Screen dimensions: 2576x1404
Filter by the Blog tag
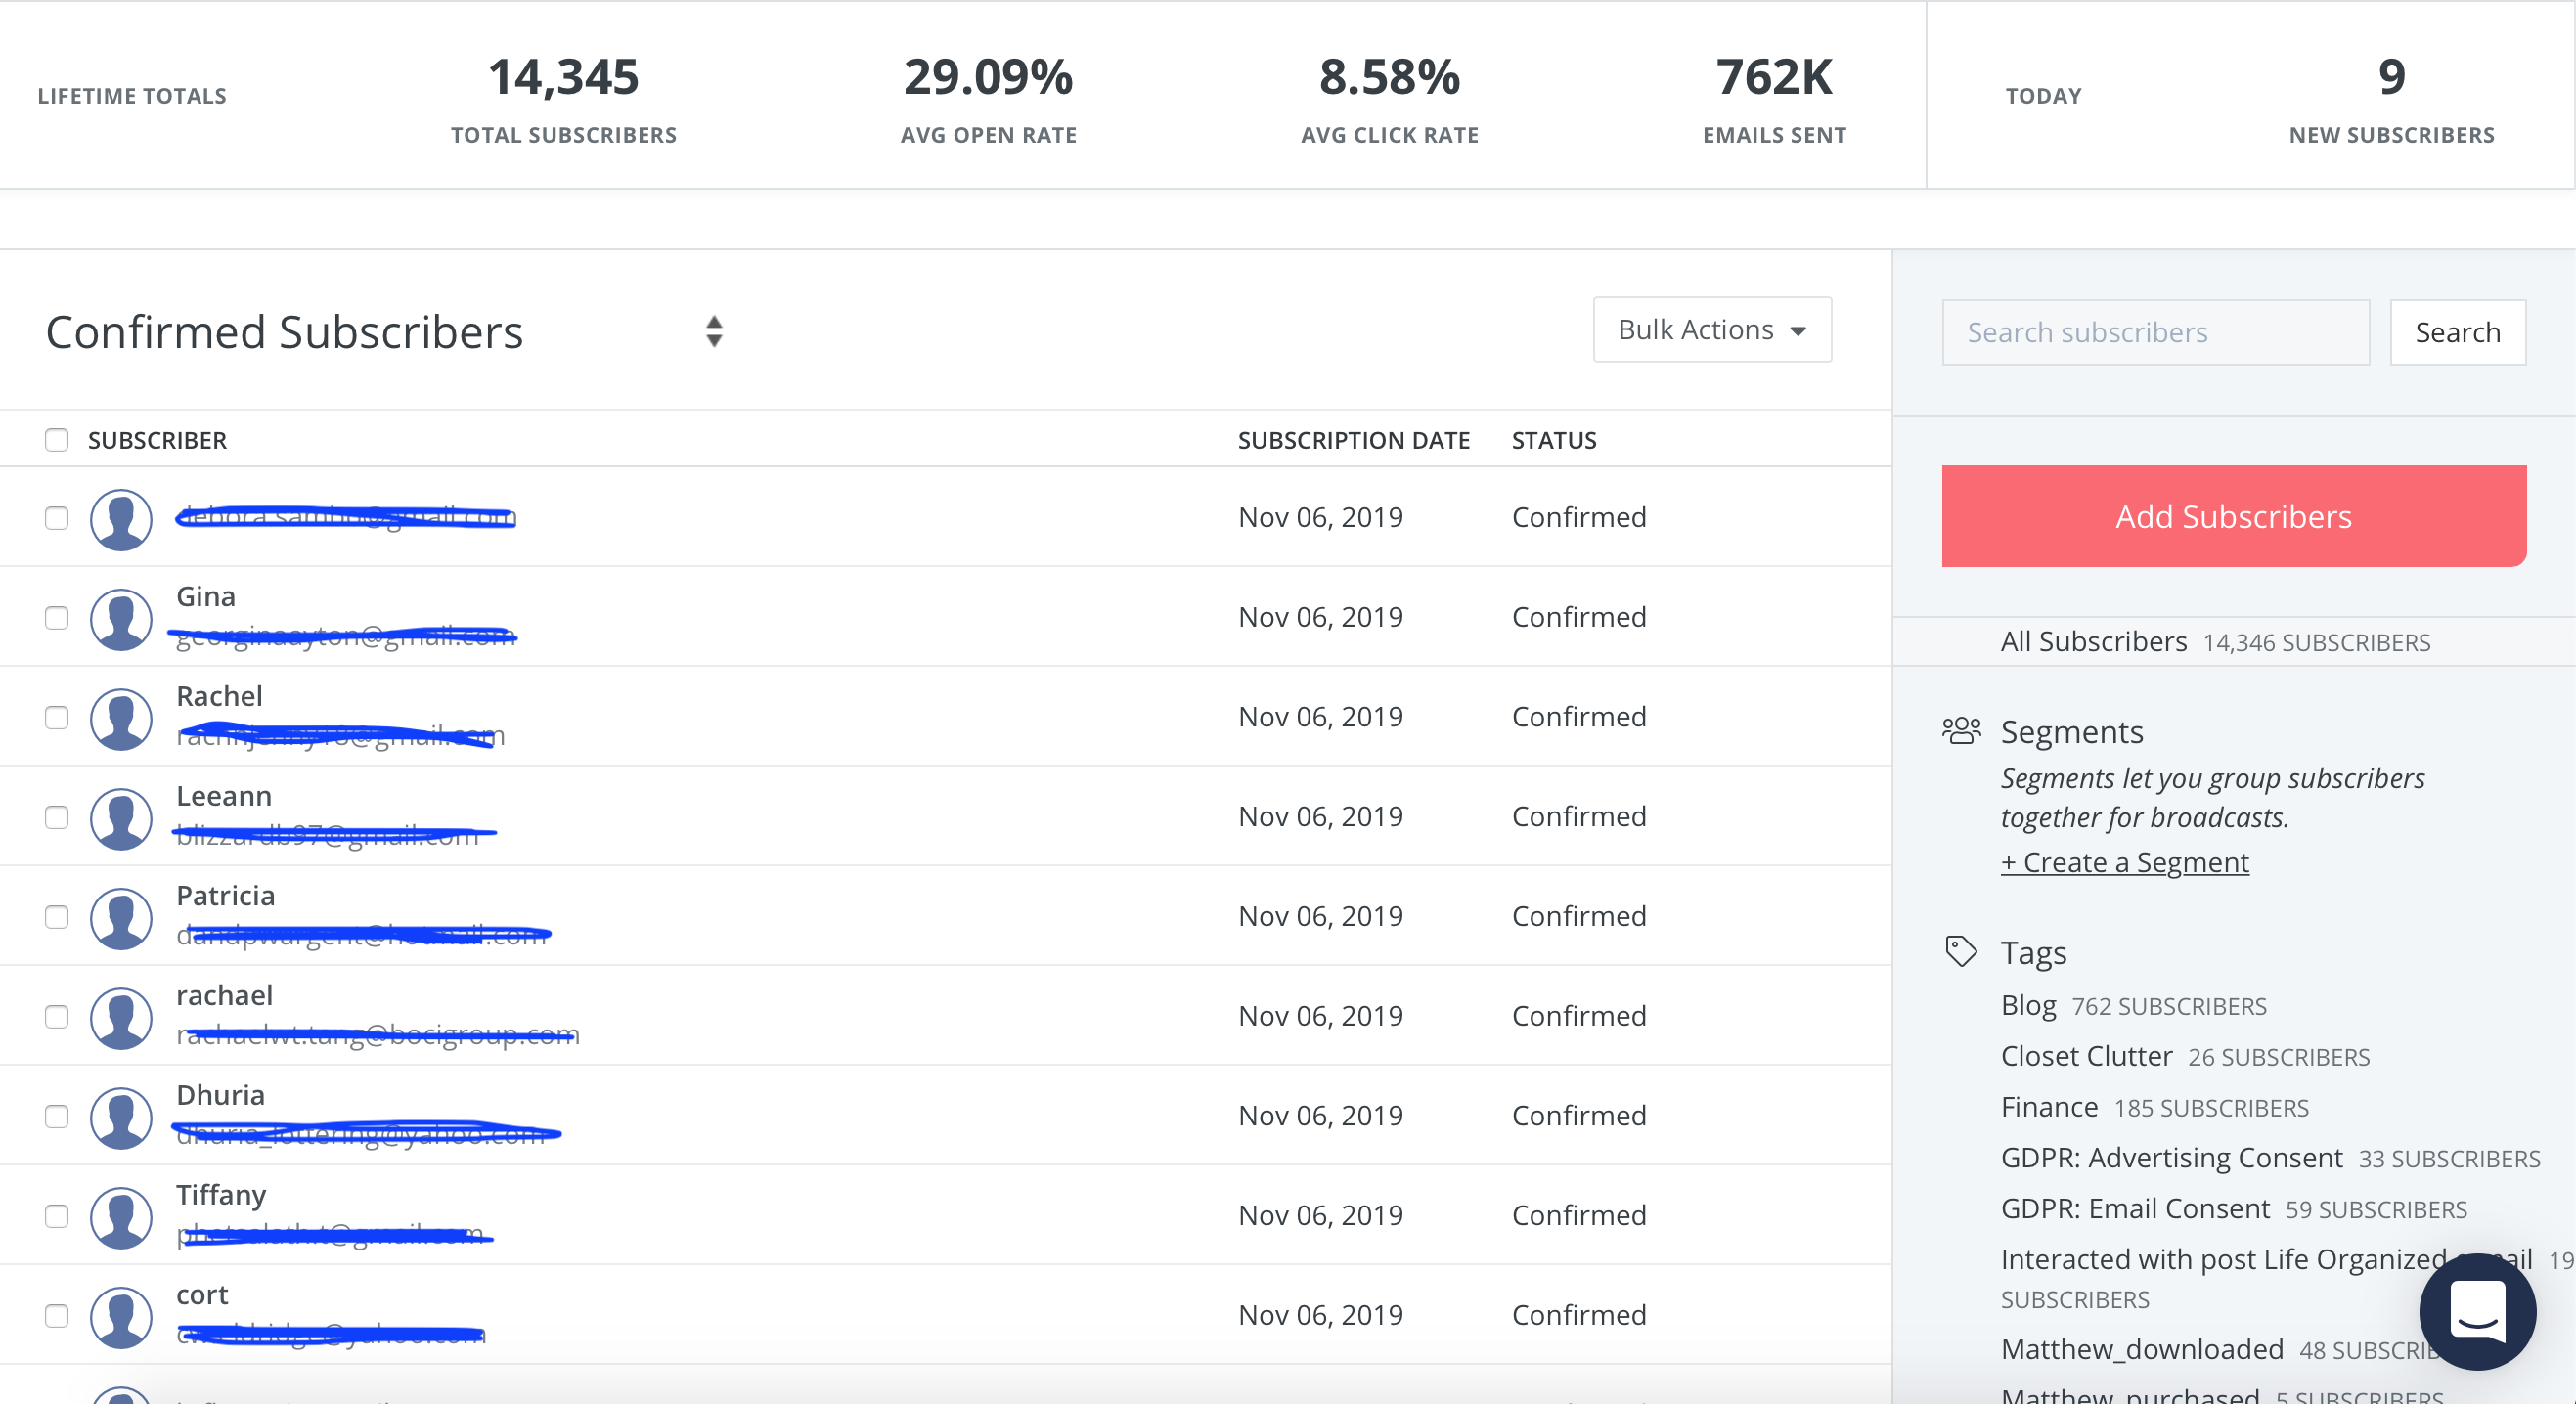[x=2028, y=1005]
